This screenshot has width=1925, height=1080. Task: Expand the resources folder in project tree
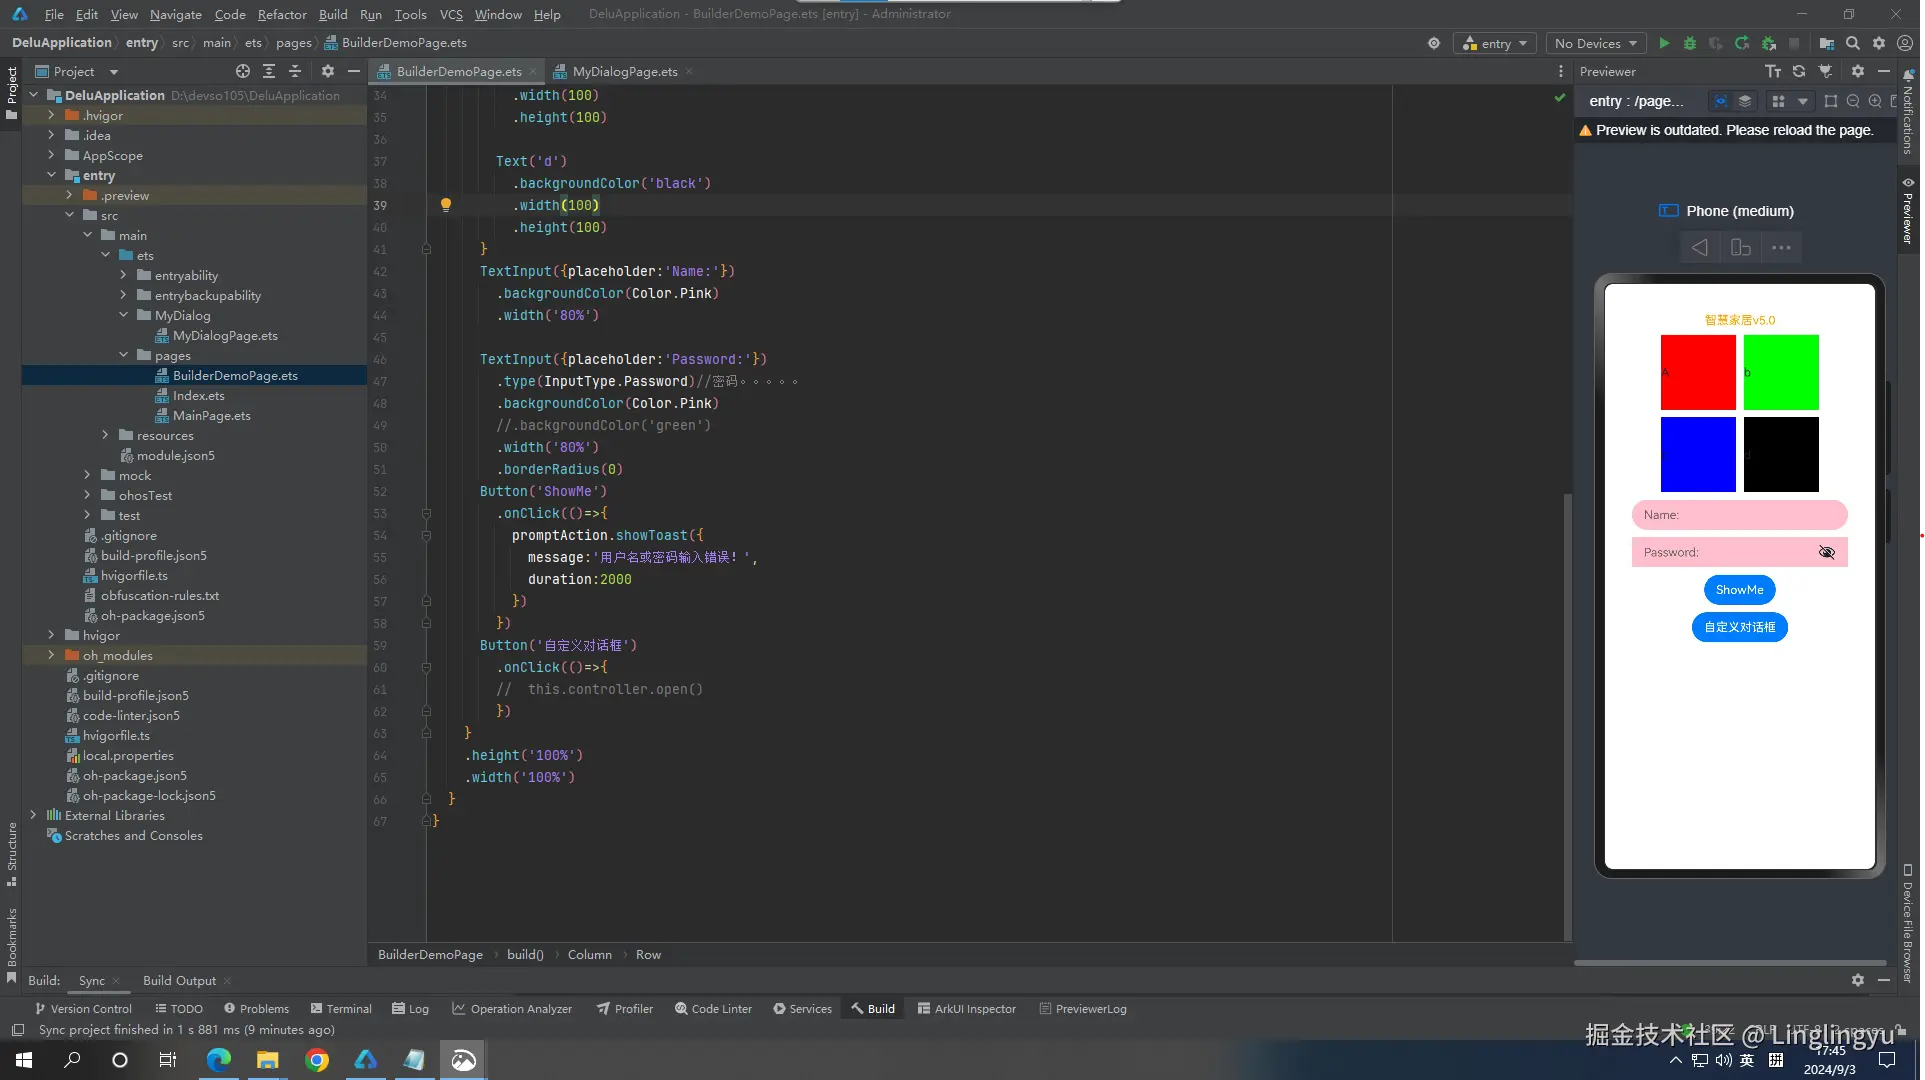point(106,435)
